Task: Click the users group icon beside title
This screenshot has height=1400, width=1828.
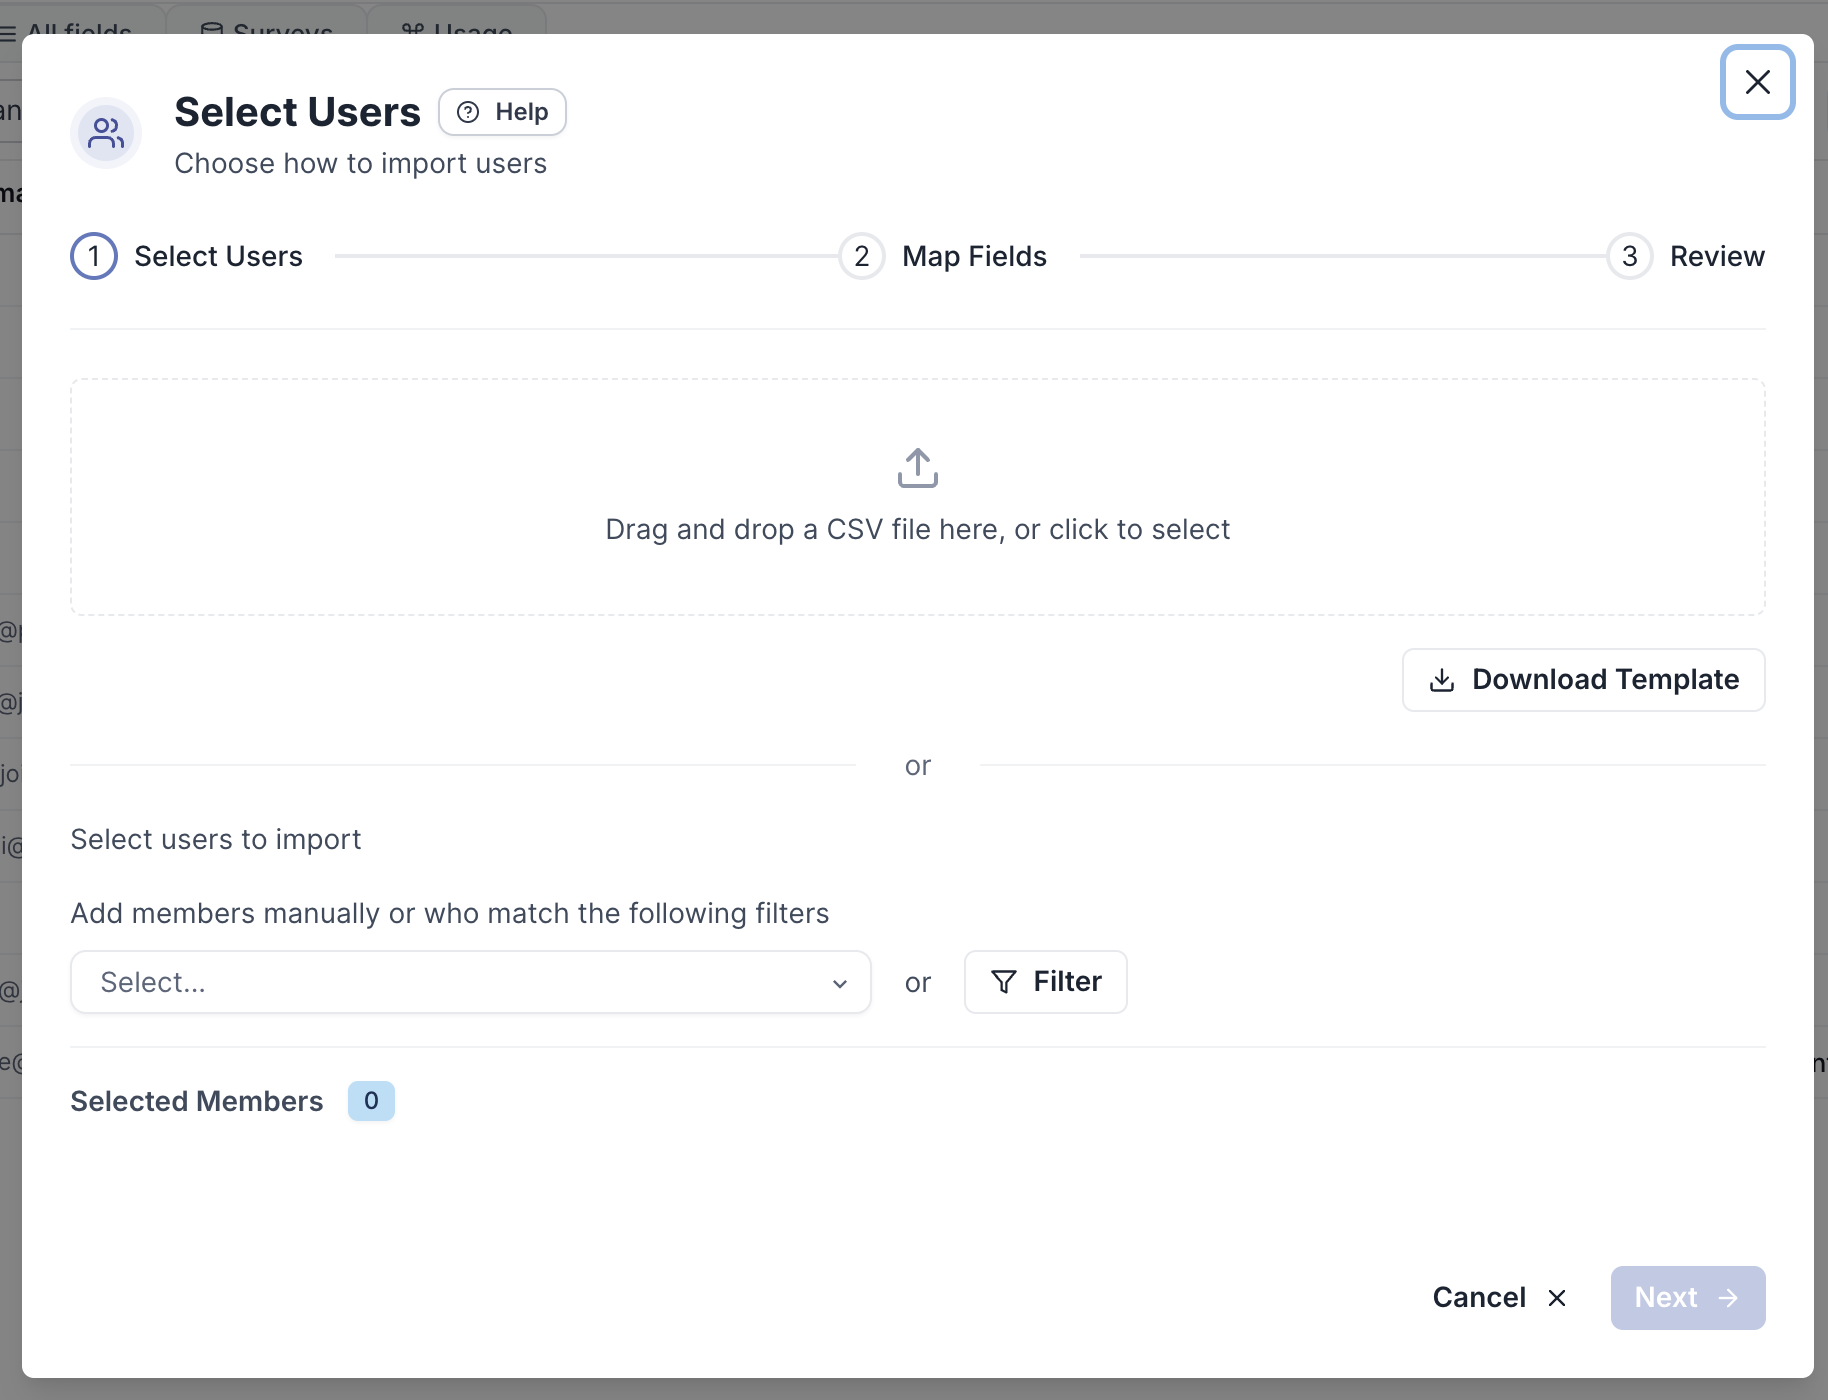Action: click(106, 133)
